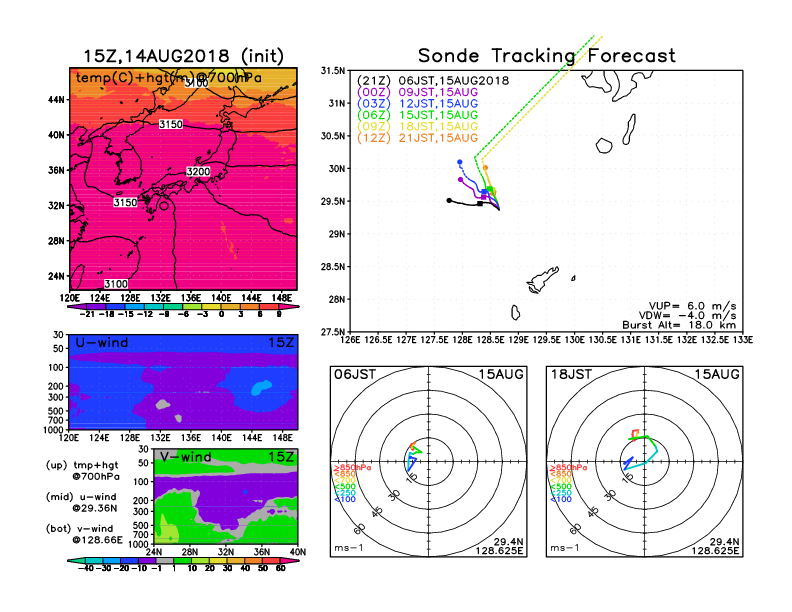Click the '(03Z) 12JST,15AUG' legend entry
The width and height of the screenshot is (792, 612).
point(417,104)
